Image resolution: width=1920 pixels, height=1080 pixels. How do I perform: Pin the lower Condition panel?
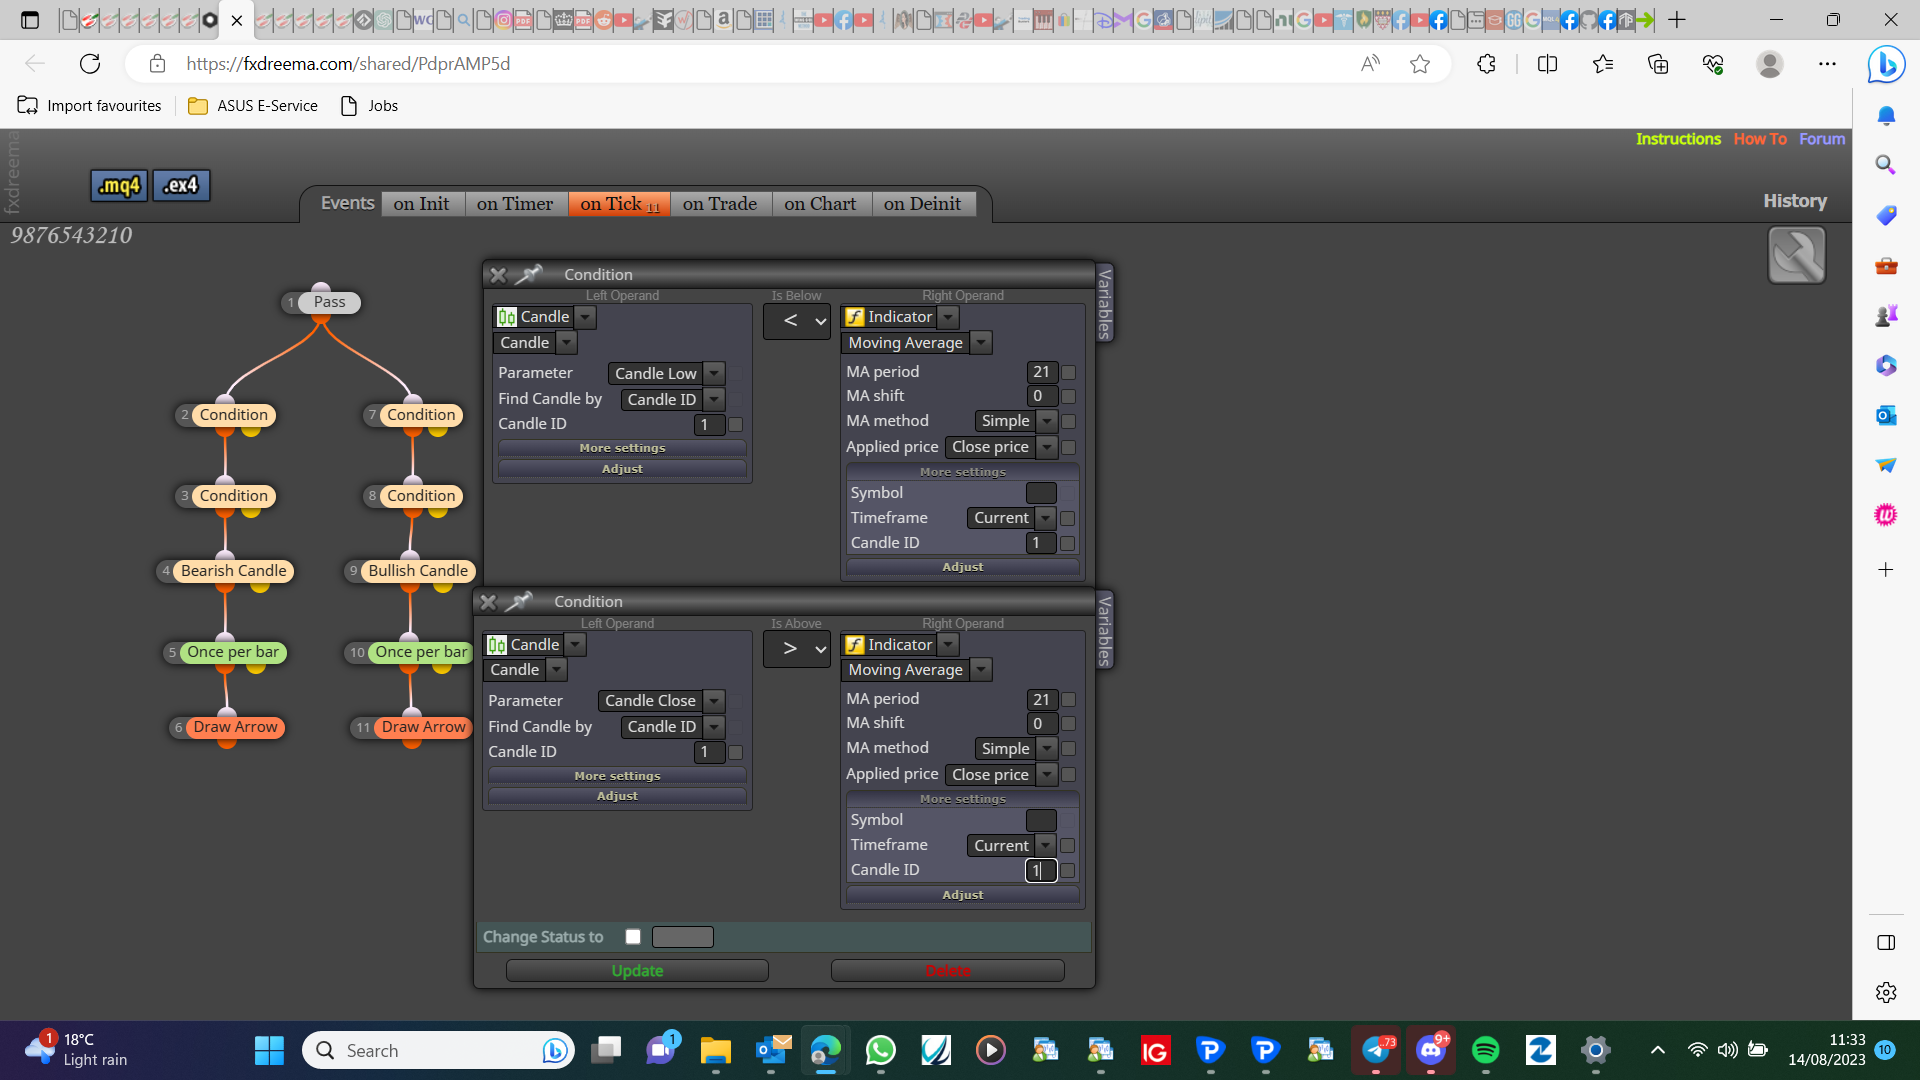519,602
